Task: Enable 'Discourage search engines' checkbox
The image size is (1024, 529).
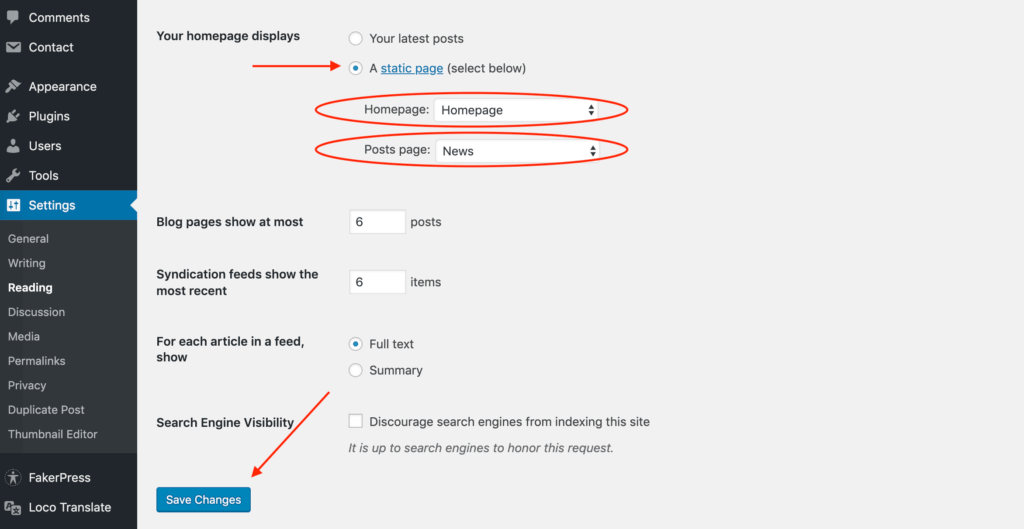Action: tap(355, 421)
